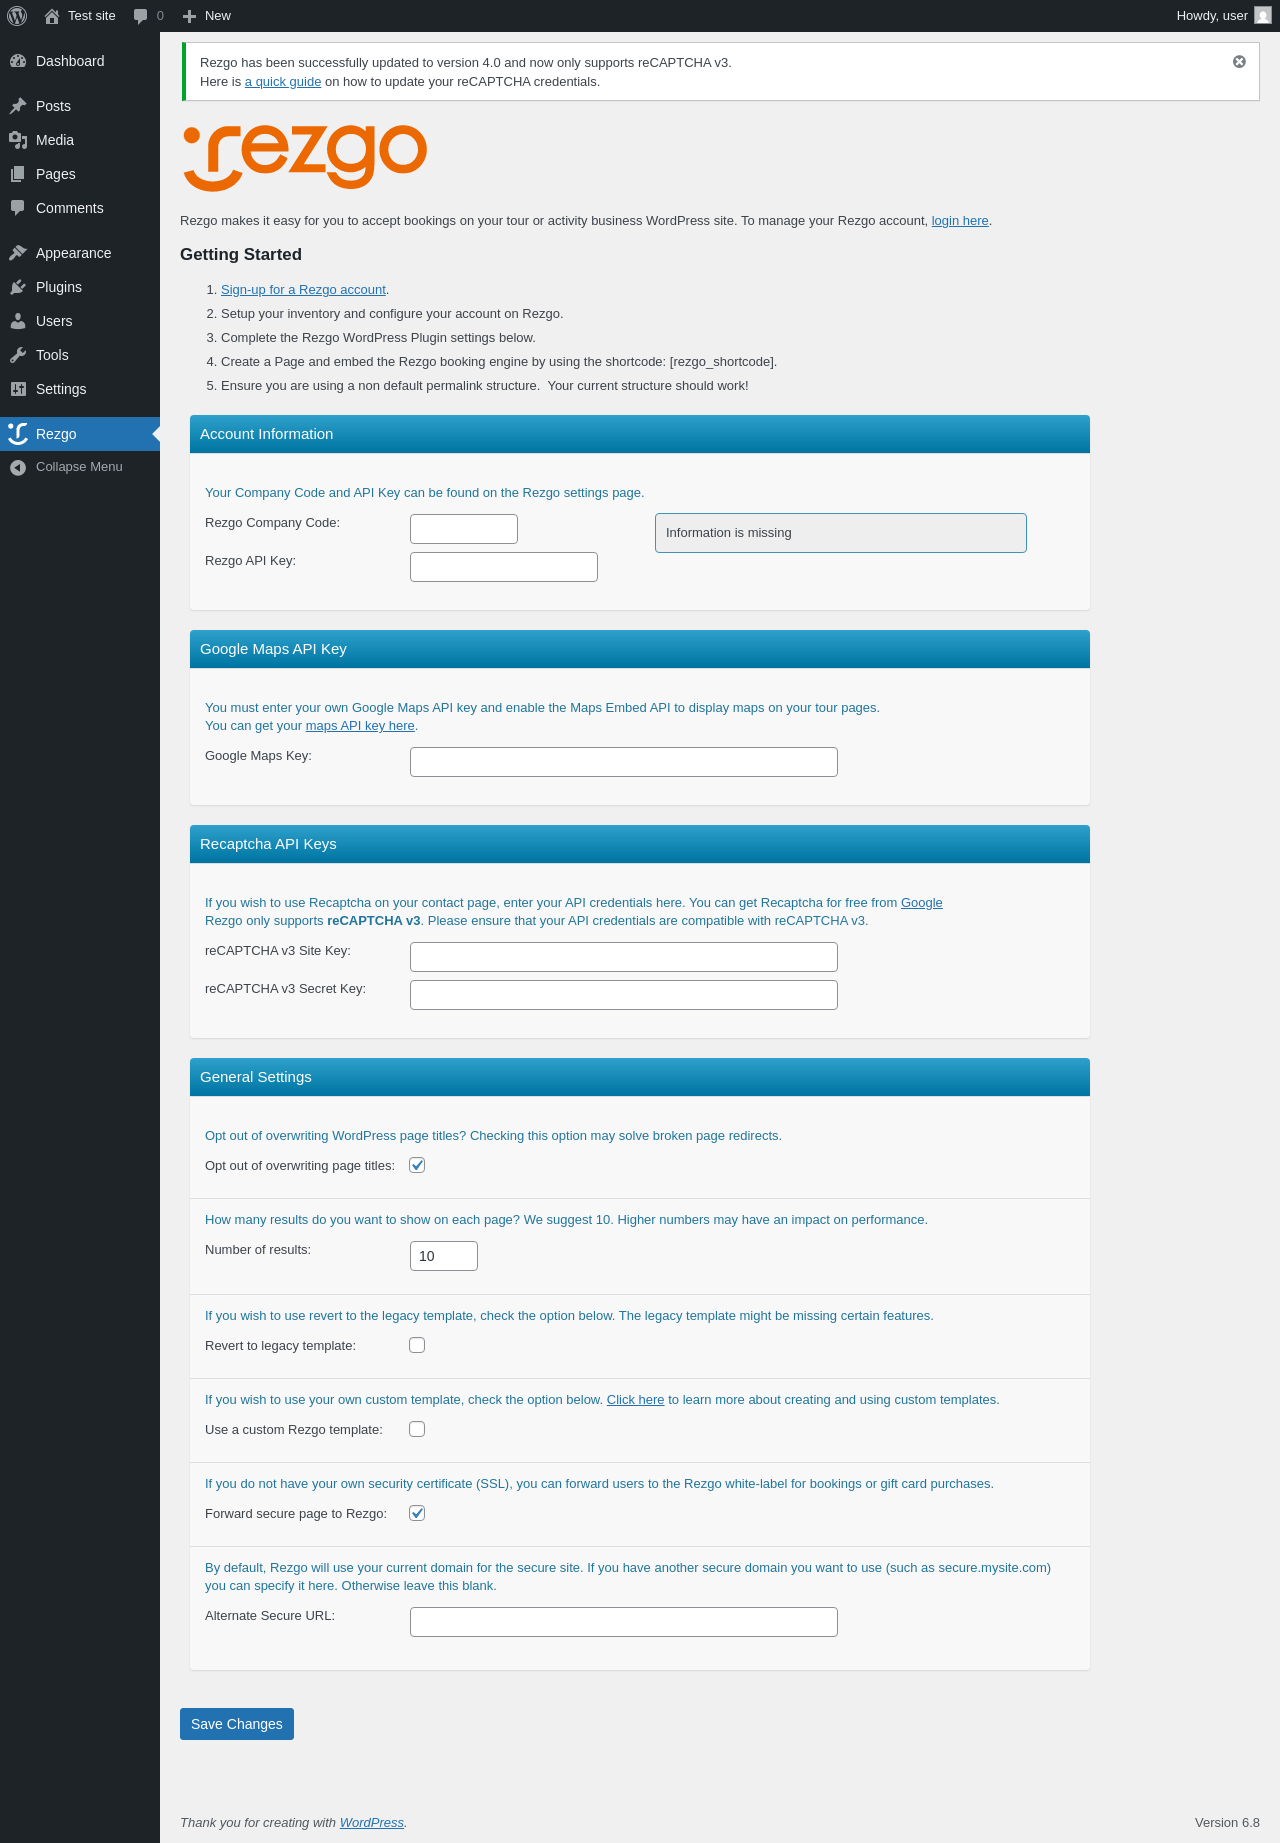Viewport: 1280px width, 1843px height.
Task: Click the Collapse Menu label
Action: 79,467
